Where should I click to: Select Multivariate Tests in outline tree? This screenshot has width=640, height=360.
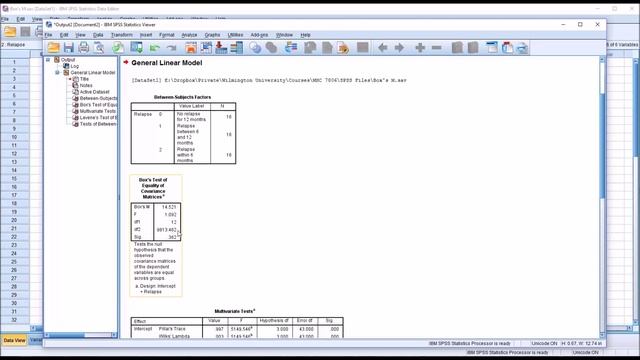point(98,111)
